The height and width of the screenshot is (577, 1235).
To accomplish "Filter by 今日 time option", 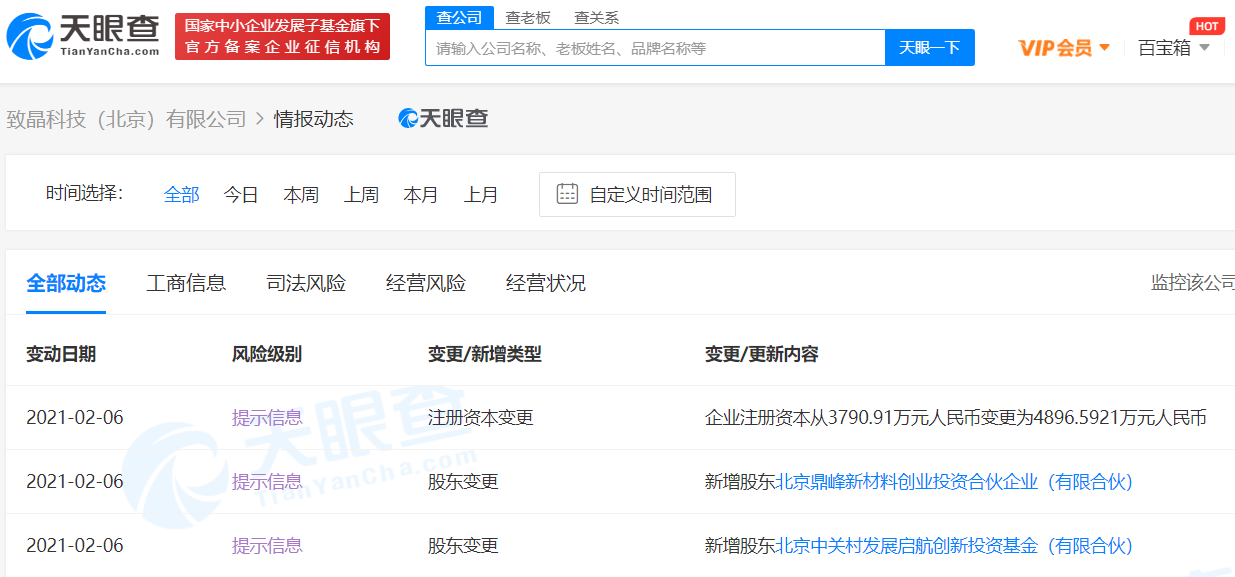I will click(241, 195).
